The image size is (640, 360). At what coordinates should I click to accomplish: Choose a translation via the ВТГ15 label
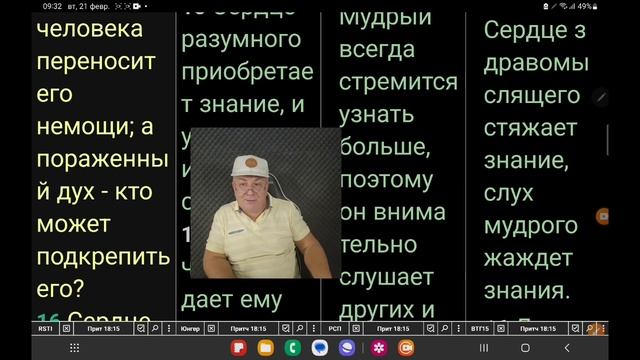[480, 329]
